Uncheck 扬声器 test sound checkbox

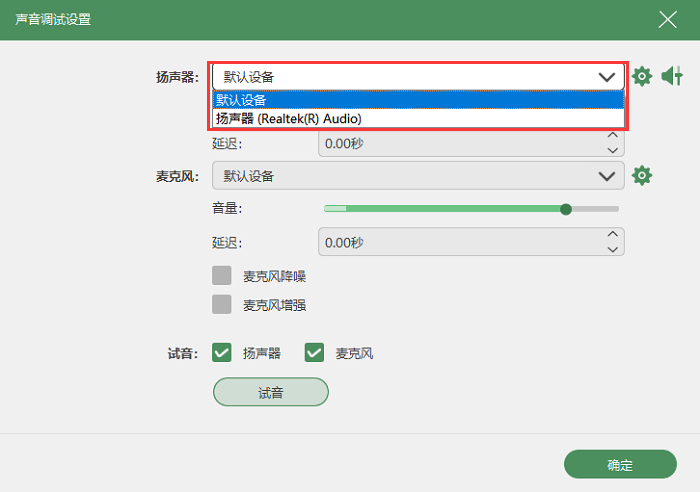222,352
